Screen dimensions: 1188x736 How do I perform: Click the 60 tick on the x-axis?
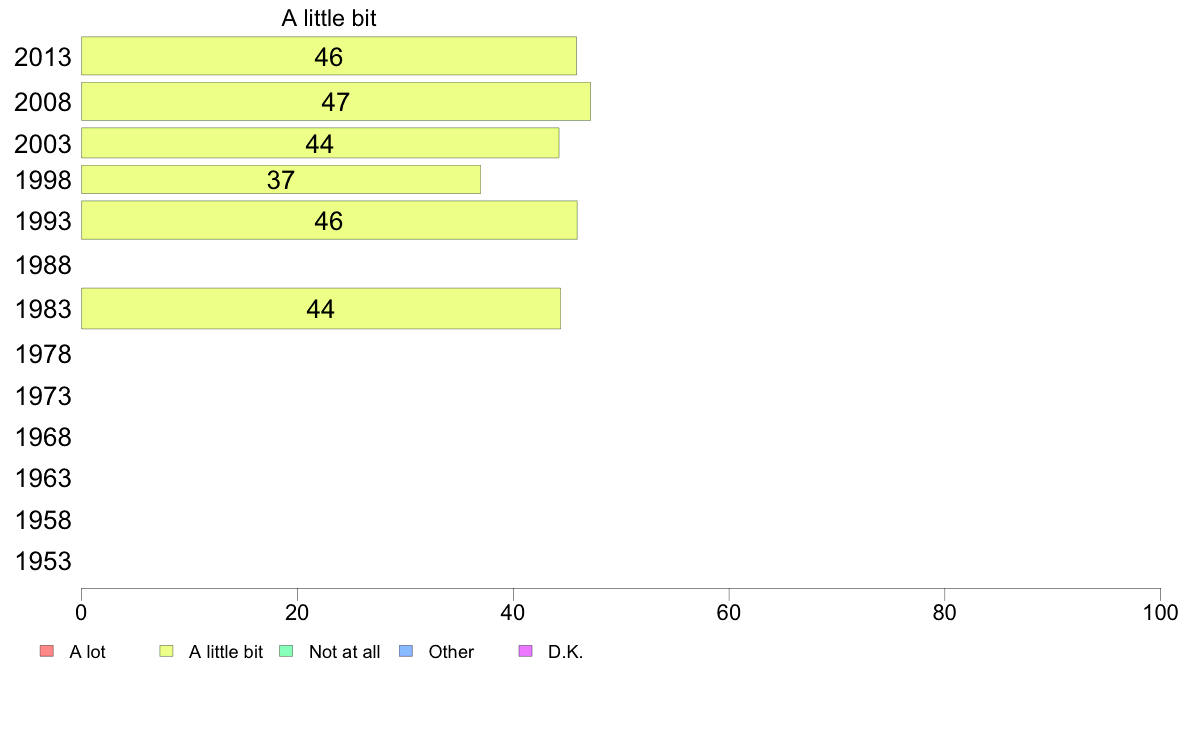pos(729,612)
